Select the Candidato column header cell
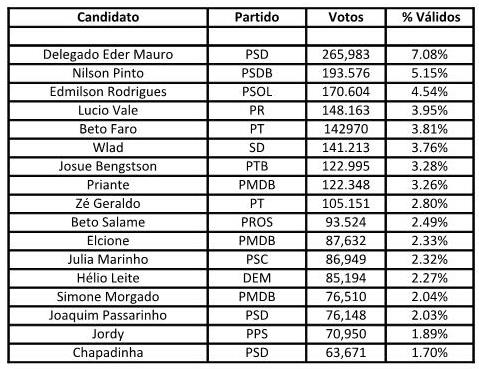 [x=108, y=17]
